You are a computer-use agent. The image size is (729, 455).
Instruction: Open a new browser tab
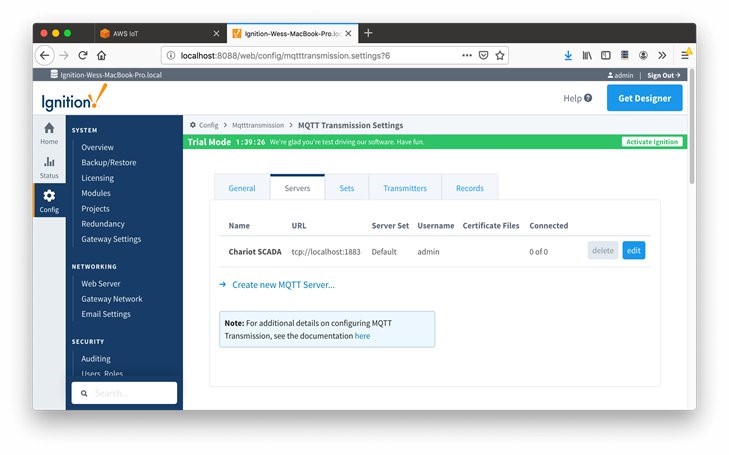pyautogui.click(x=368, y=33)
